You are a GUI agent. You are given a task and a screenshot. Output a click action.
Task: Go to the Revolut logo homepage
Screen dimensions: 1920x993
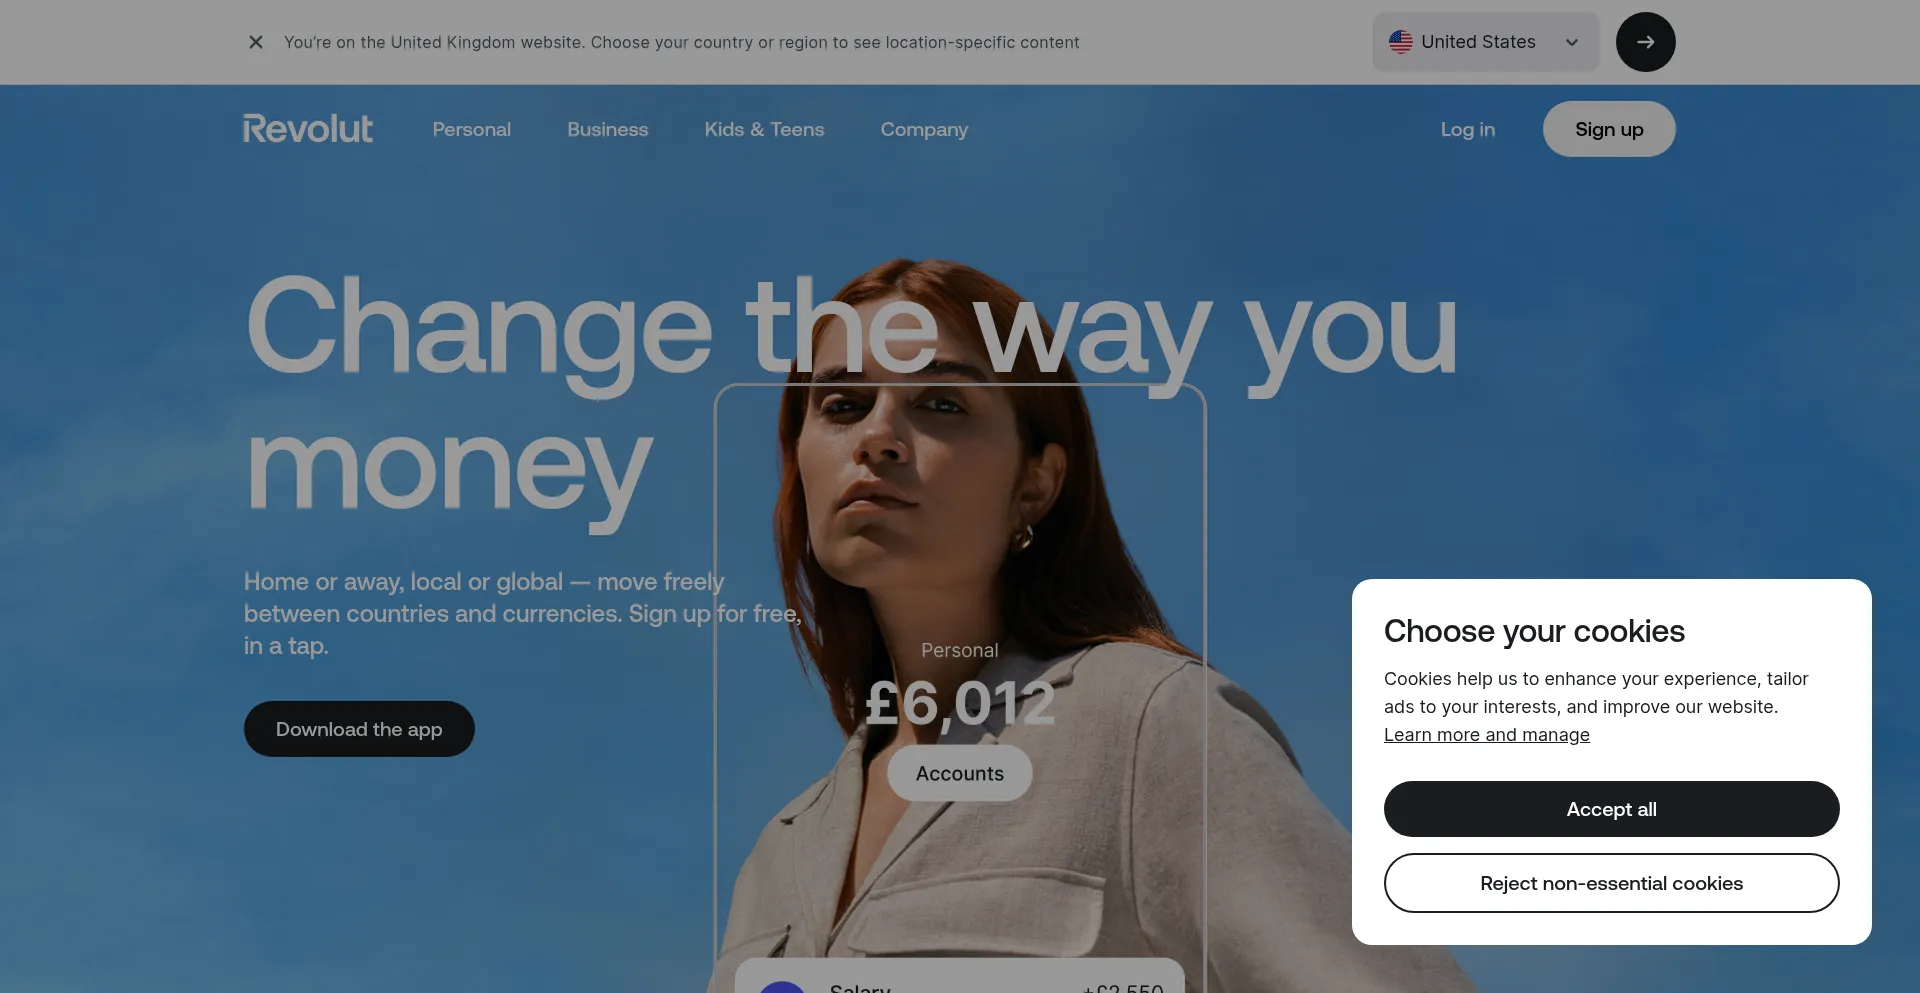308,129
